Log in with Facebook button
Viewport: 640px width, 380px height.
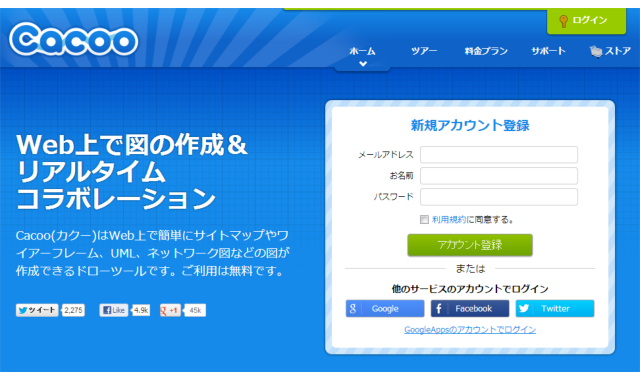(470, 309)
